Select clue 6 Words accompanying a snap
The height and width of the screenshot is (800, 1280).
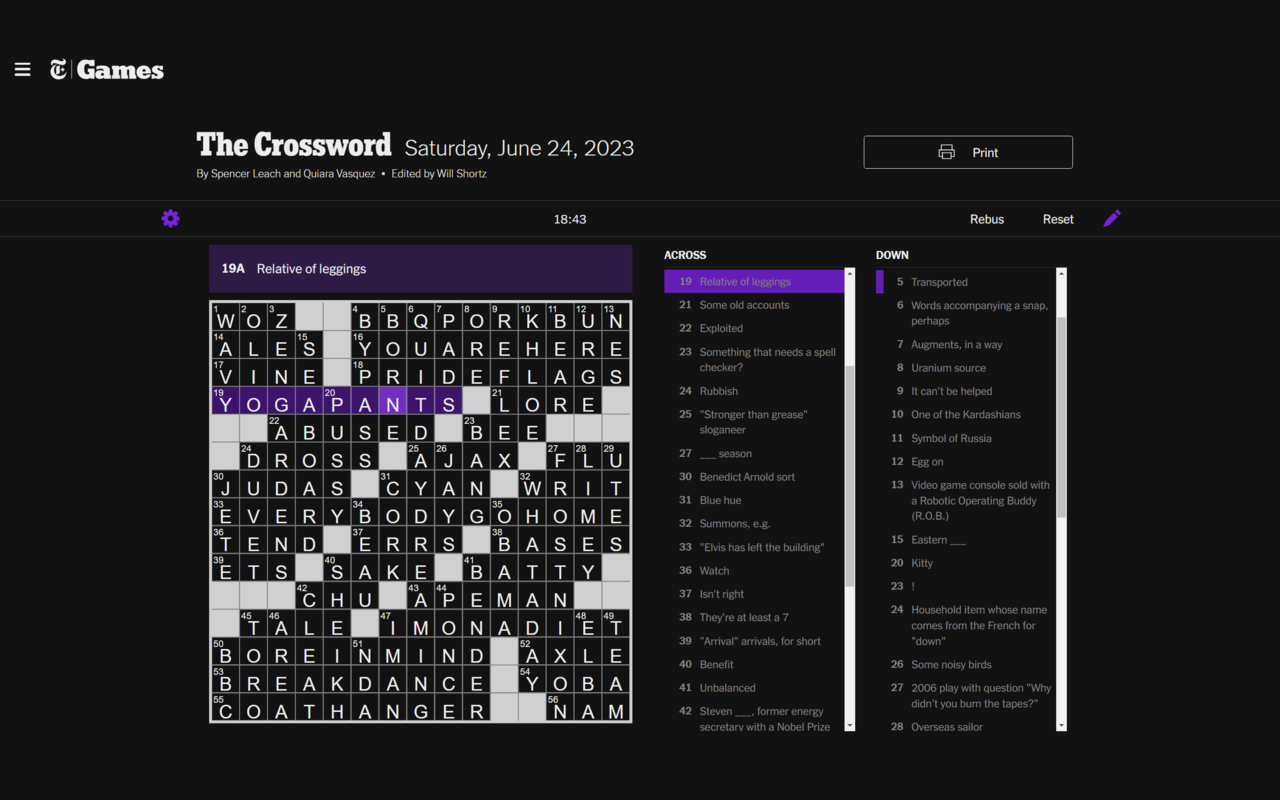pos(966,313)
